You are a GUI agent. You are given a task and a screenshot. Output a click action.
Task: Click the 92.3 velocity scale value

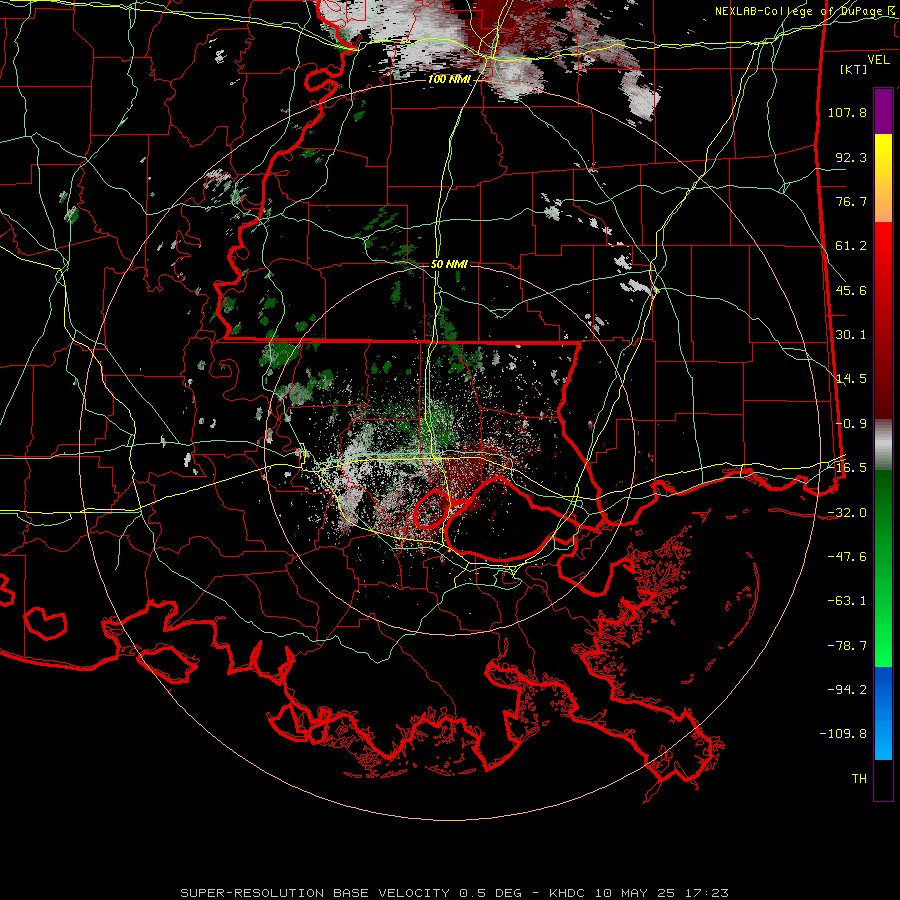point(851,157)
